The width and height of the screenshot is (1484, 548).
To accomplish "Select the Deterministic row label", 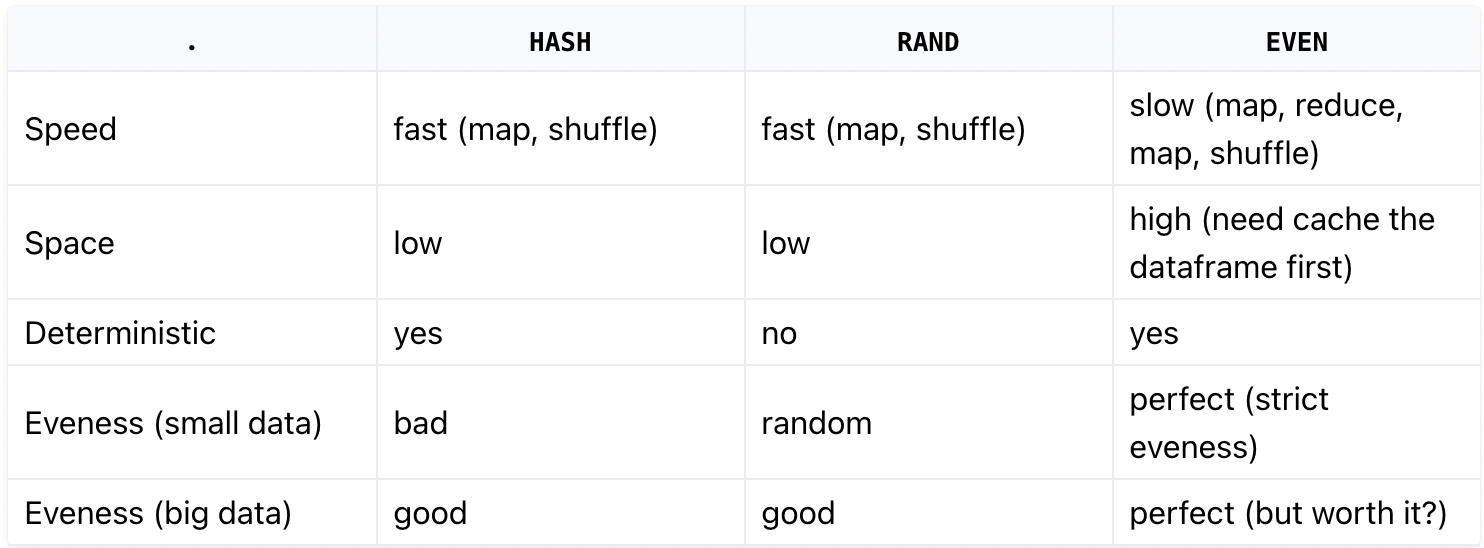I will 120,333.
